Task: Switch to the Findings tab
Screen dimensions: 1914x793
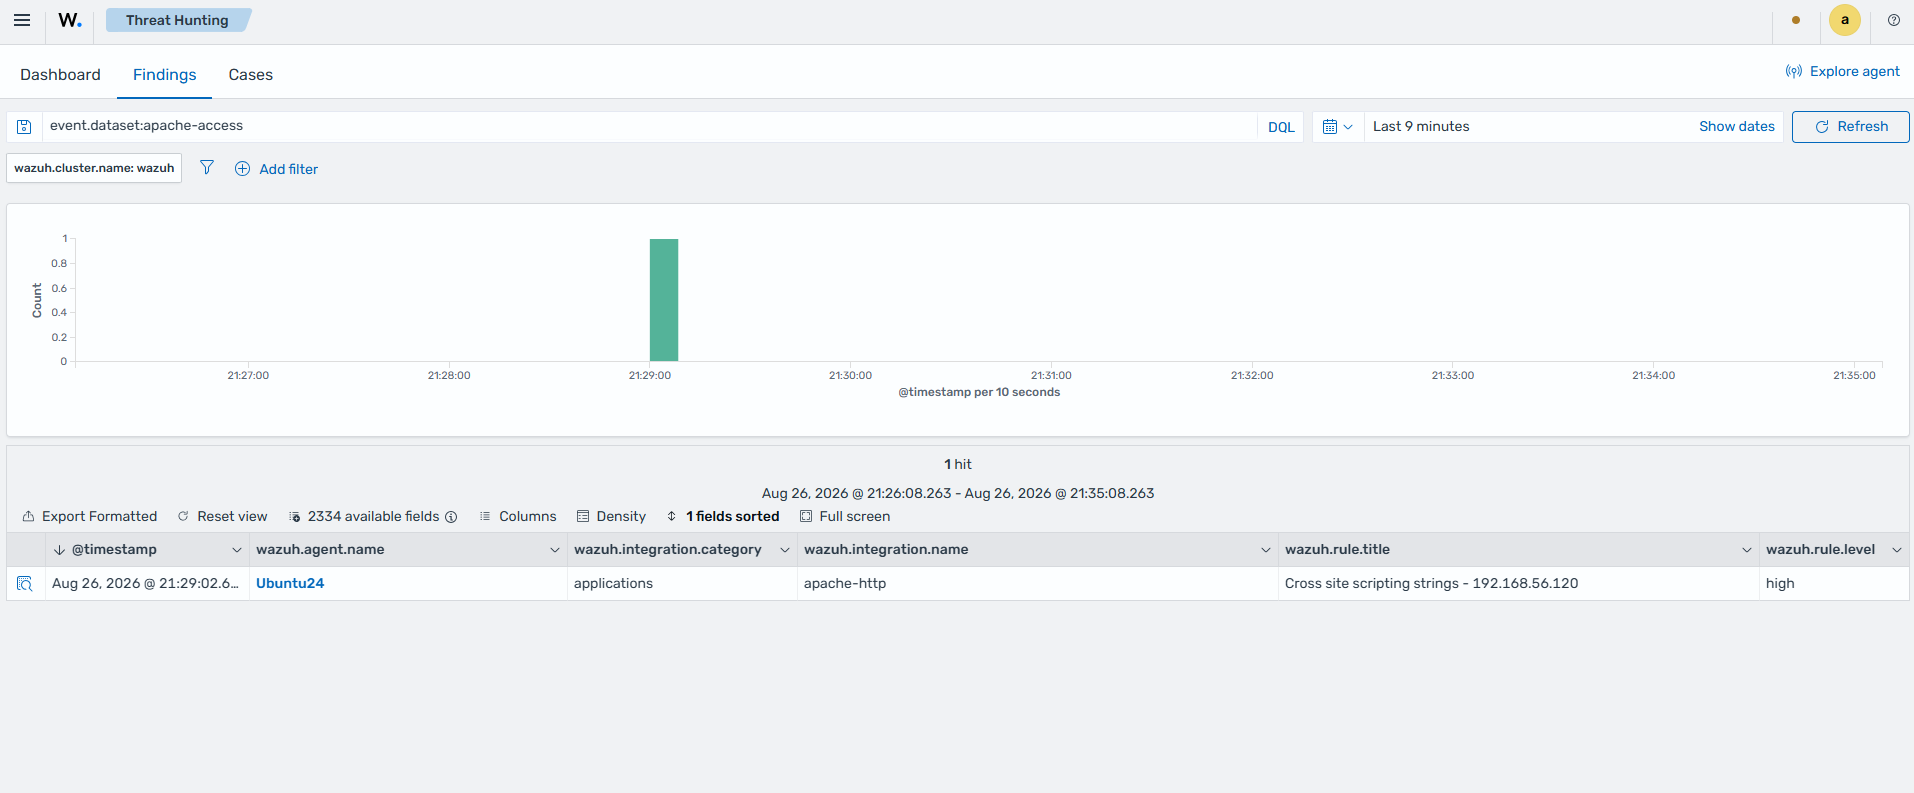Action: coord(164,75)
